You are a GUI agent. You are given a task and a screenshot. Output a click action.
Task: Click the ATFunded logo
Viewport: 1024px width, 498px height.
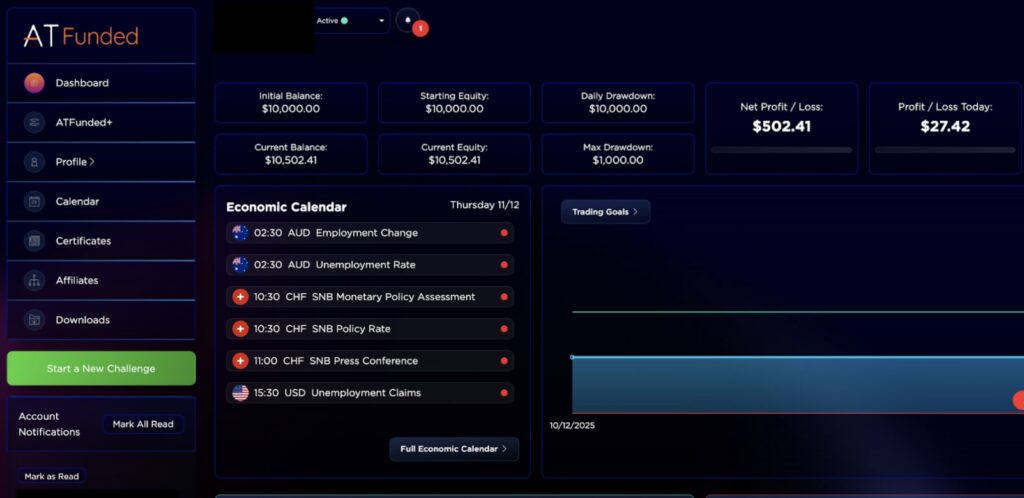81,36
